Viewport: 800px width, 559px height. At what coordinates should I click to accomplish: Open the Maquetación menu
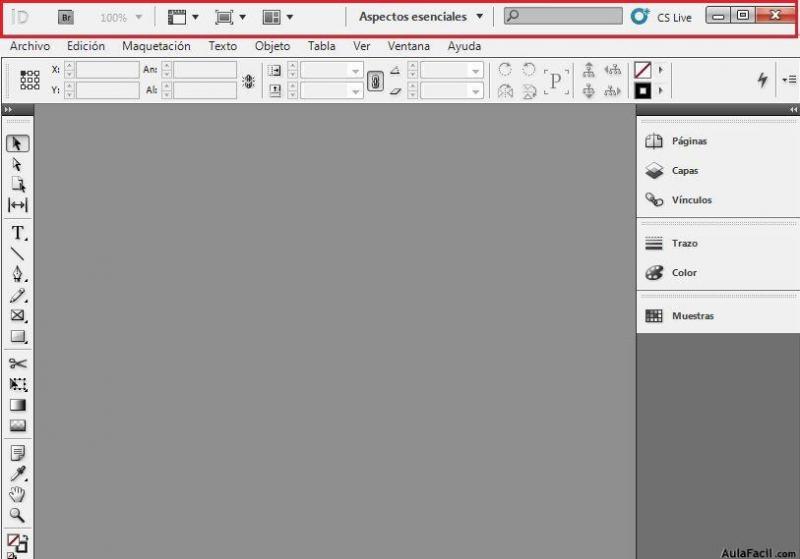156,46
